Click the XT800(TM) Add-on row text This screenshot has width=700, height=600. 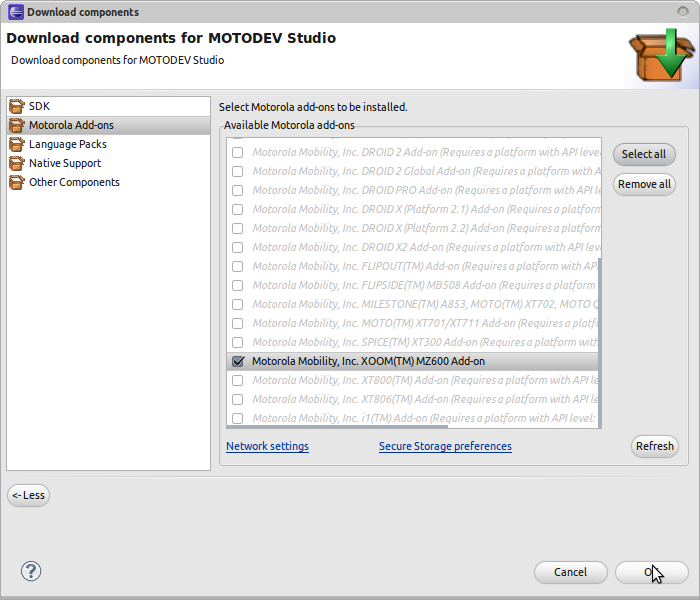pyautogui.click(x=425, y=380)
